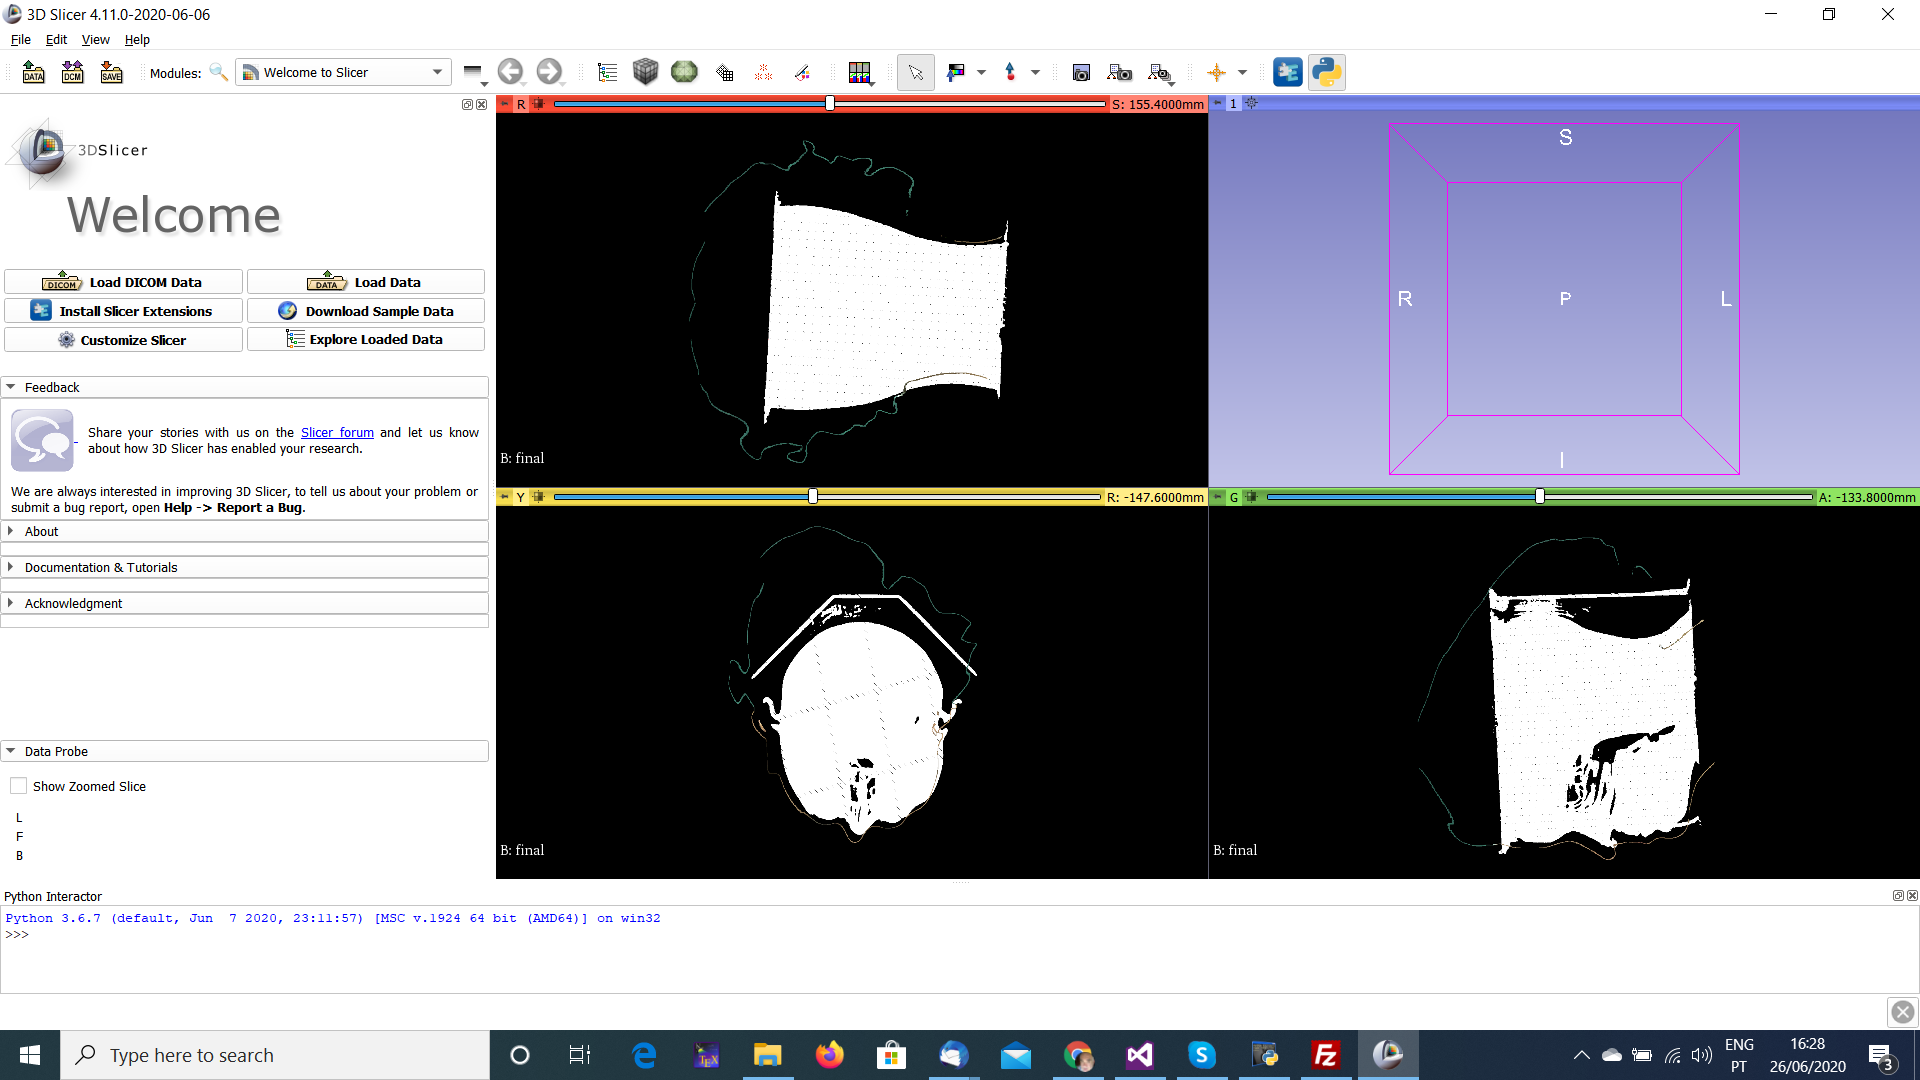Expand the Acknowledgment section

click(x=244, y=603)
